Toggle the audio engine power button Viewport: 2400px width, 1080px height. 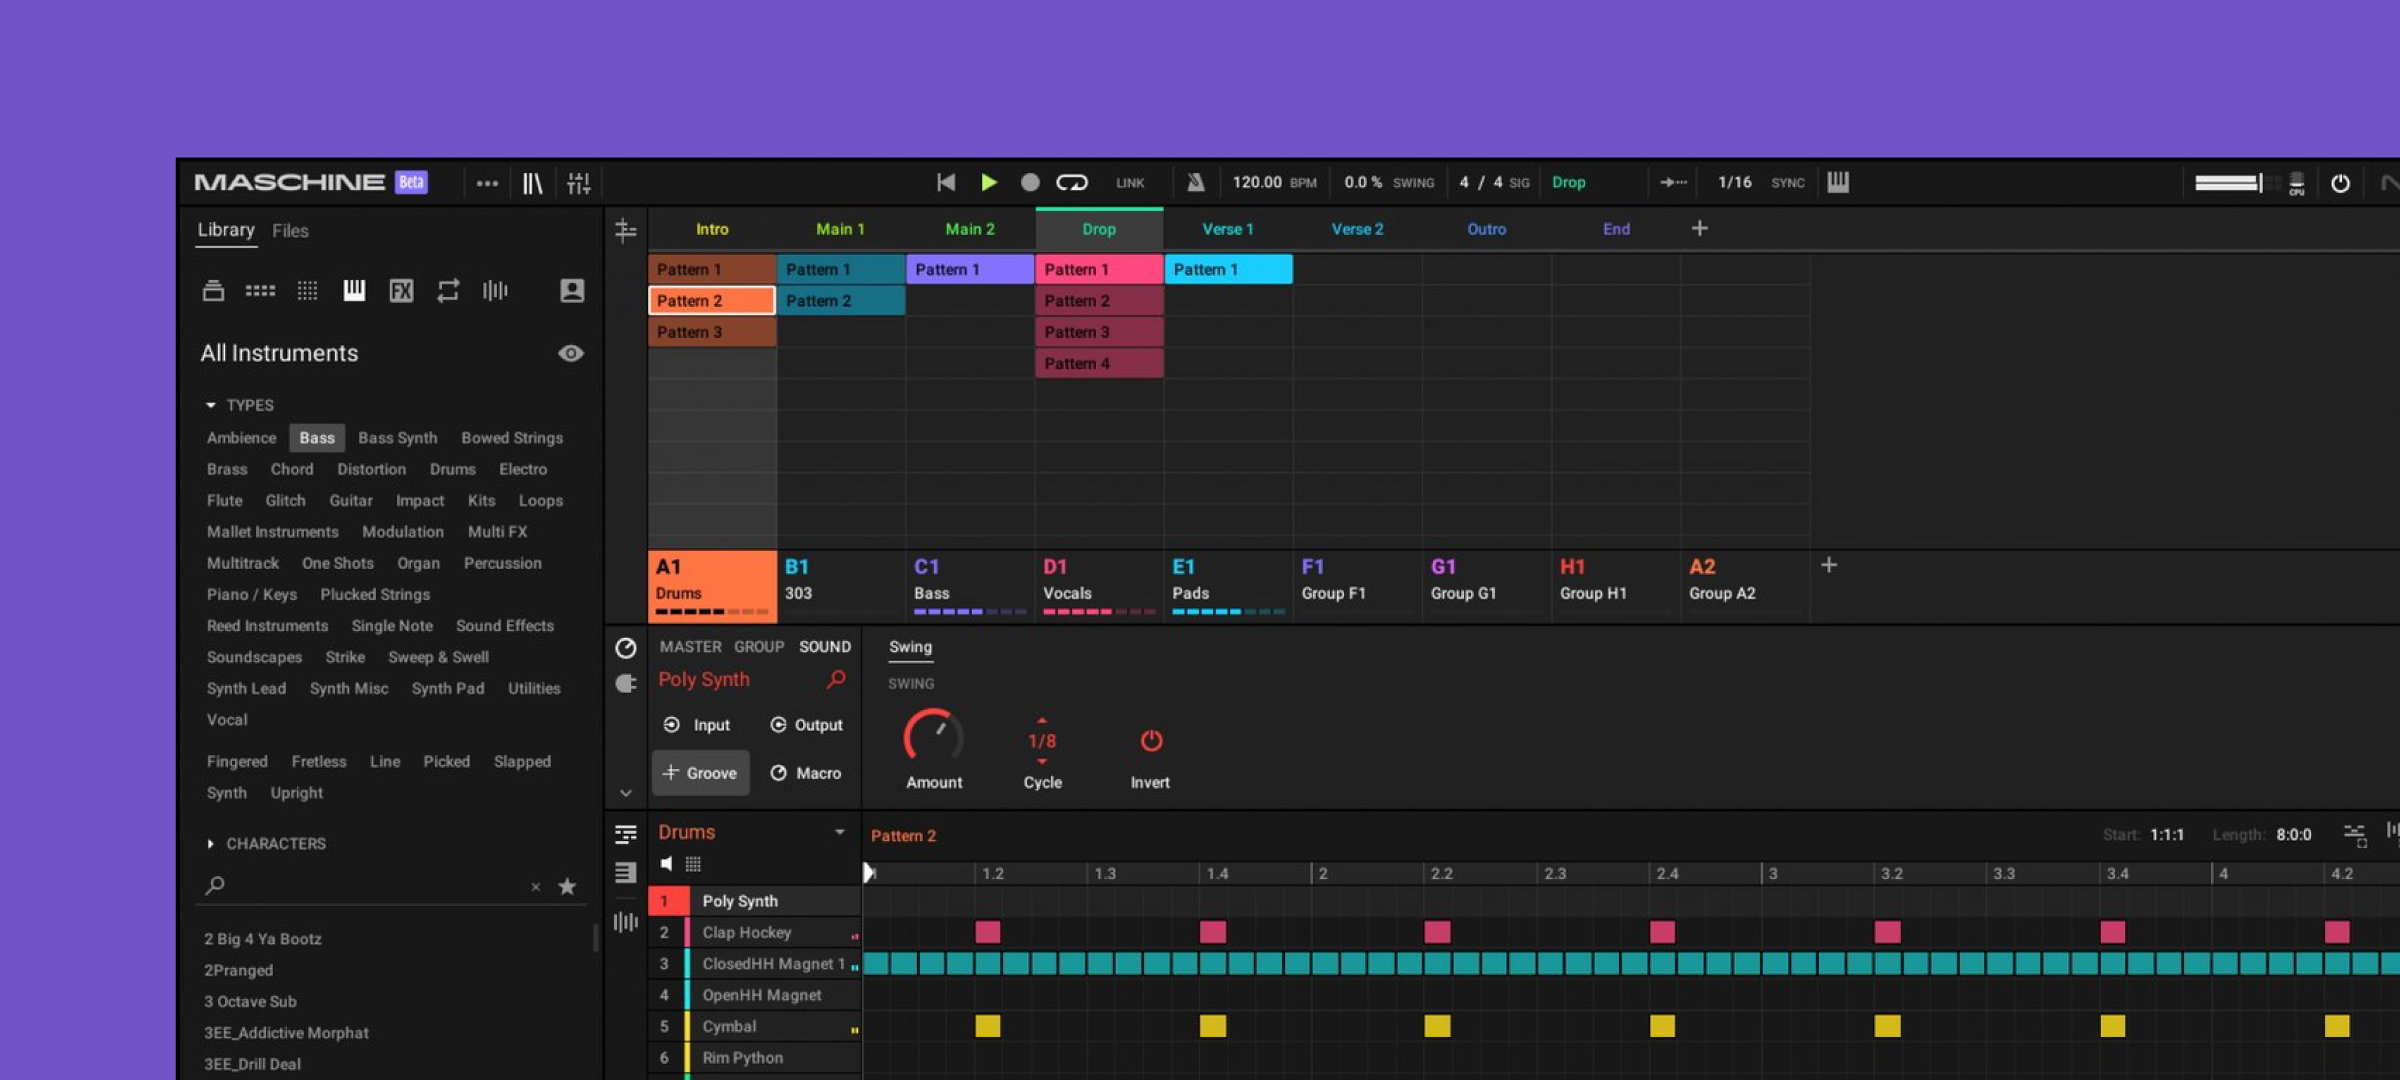2340,183
